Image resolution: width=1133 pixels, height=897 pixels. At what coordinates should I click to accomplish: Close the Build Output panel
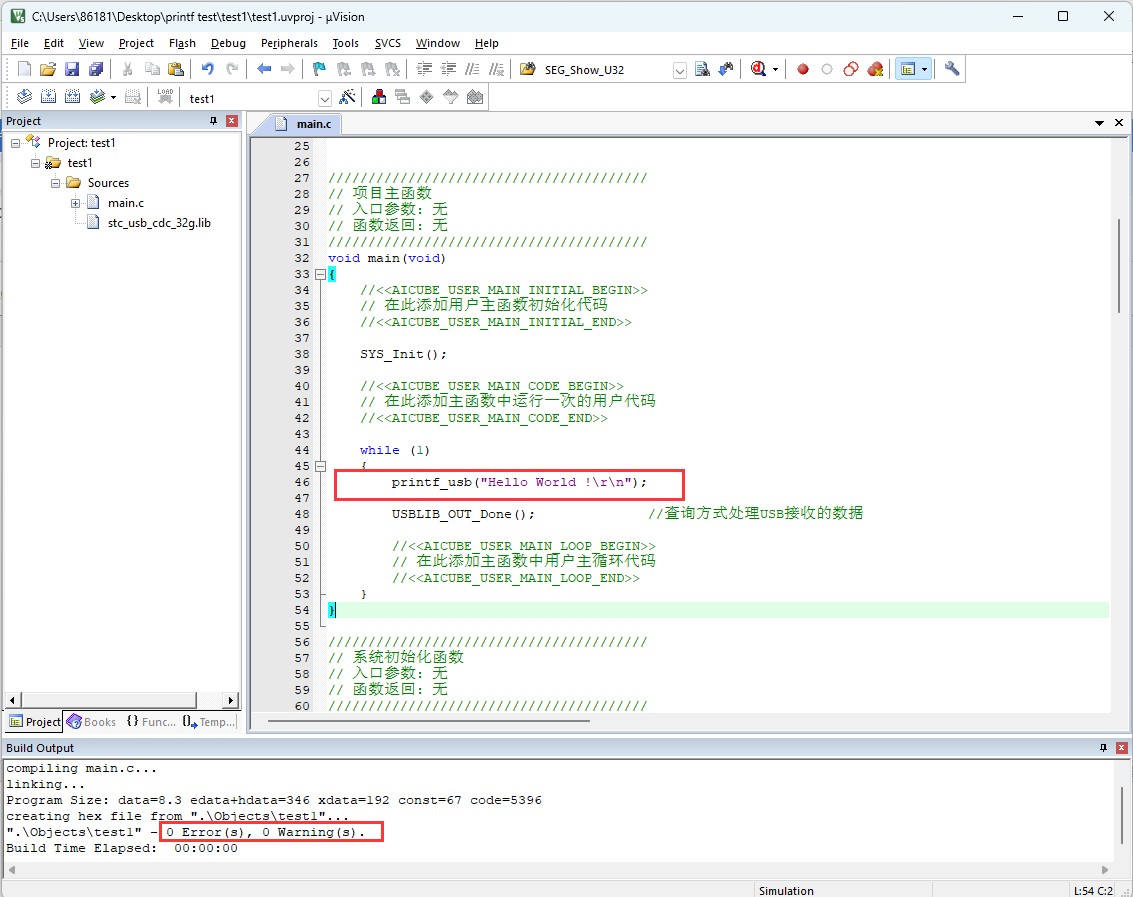pos(1121,748)
